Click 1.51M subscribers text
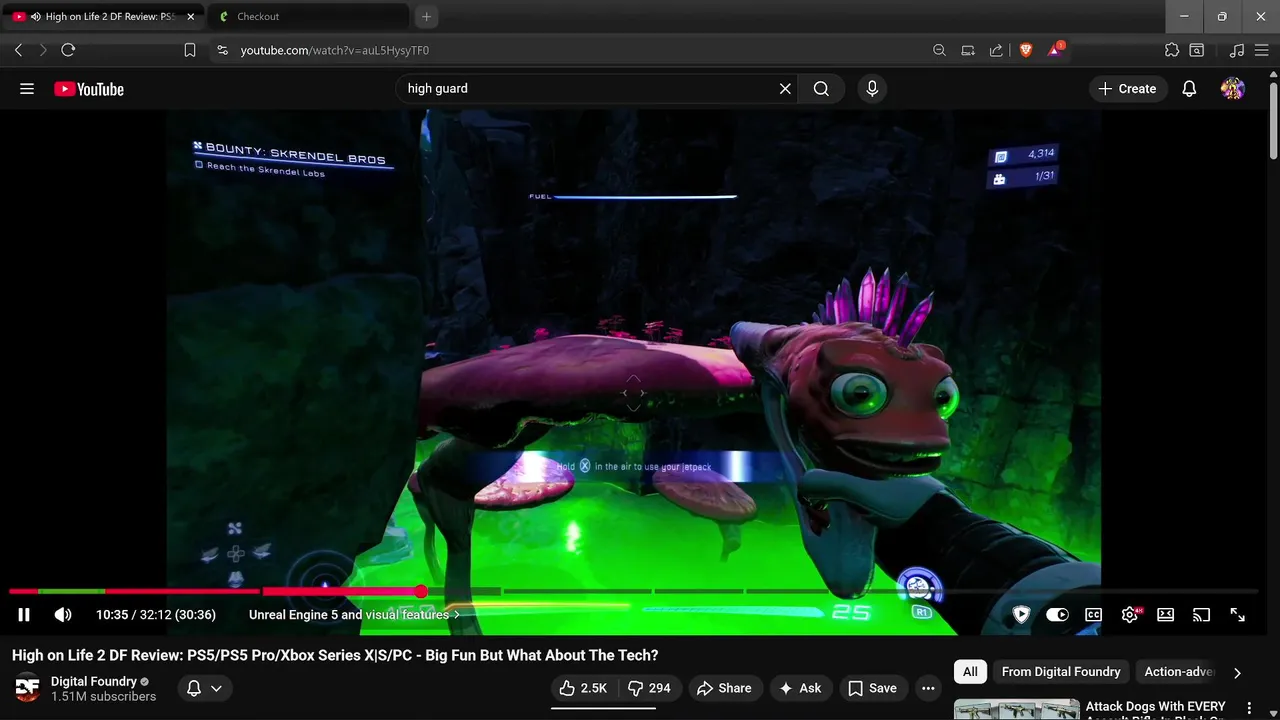 tap(104, 697)
